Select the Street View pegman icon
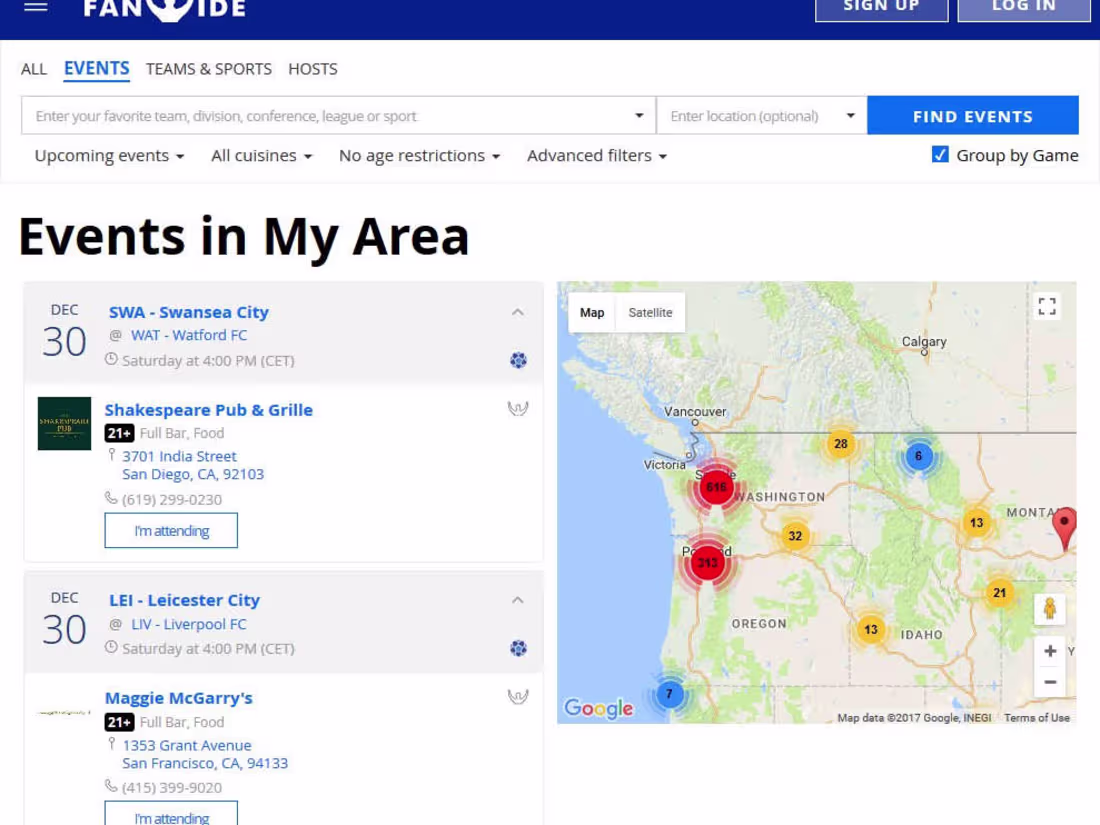This screenshot has height=825, width=1100. click(1049, 608)
